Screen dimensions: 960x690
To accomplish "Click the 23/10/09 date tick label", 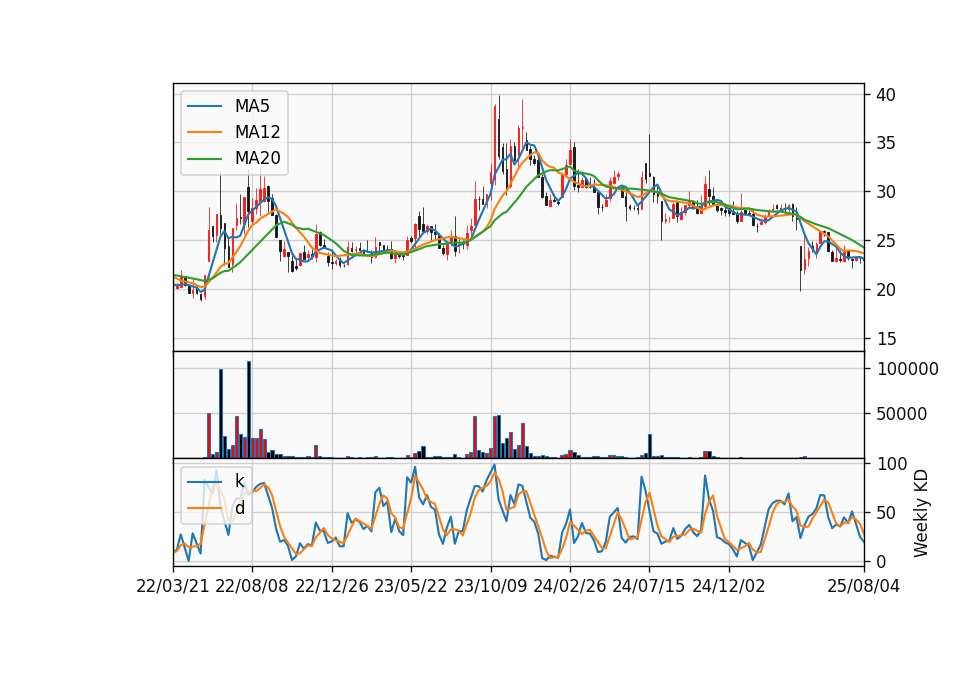I will point(490,586).
